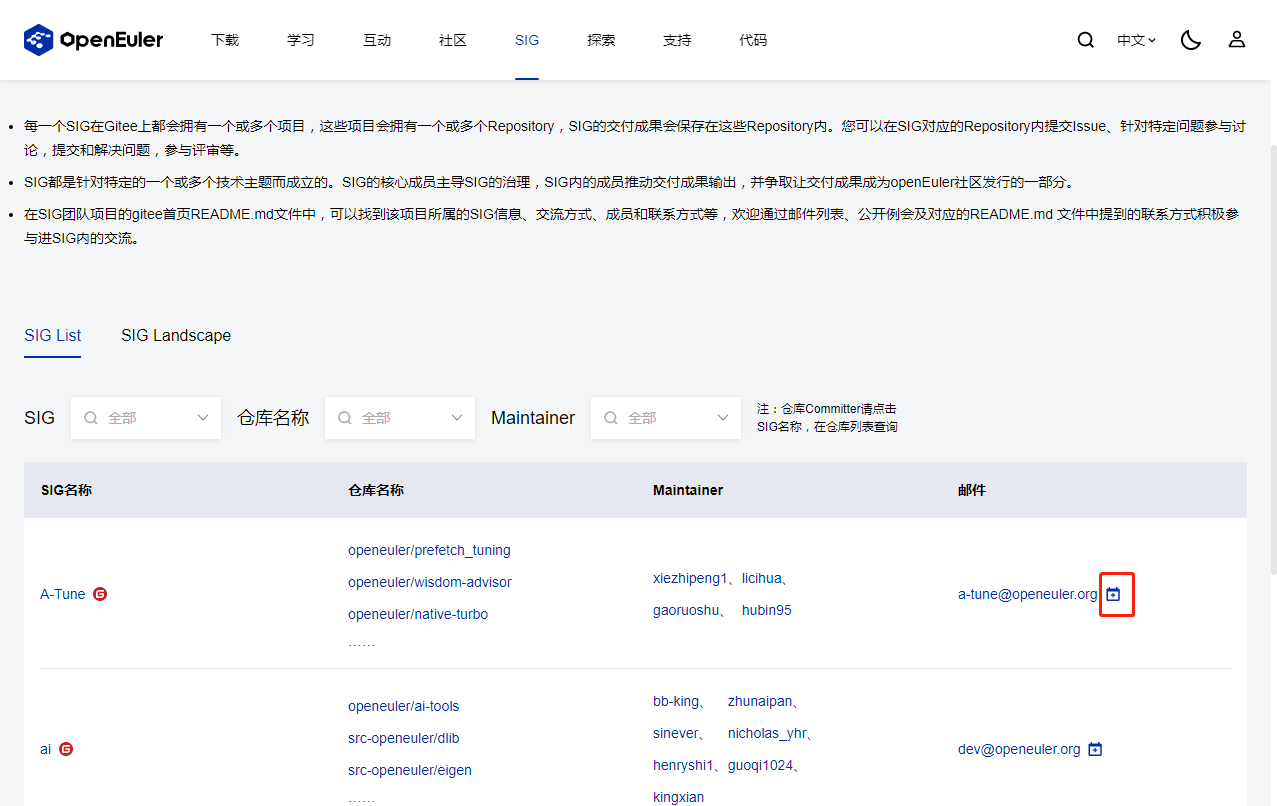Viewport: 1277px width, 806px height.
Task: Select the SIG List tab
Action: pos(53,336)
